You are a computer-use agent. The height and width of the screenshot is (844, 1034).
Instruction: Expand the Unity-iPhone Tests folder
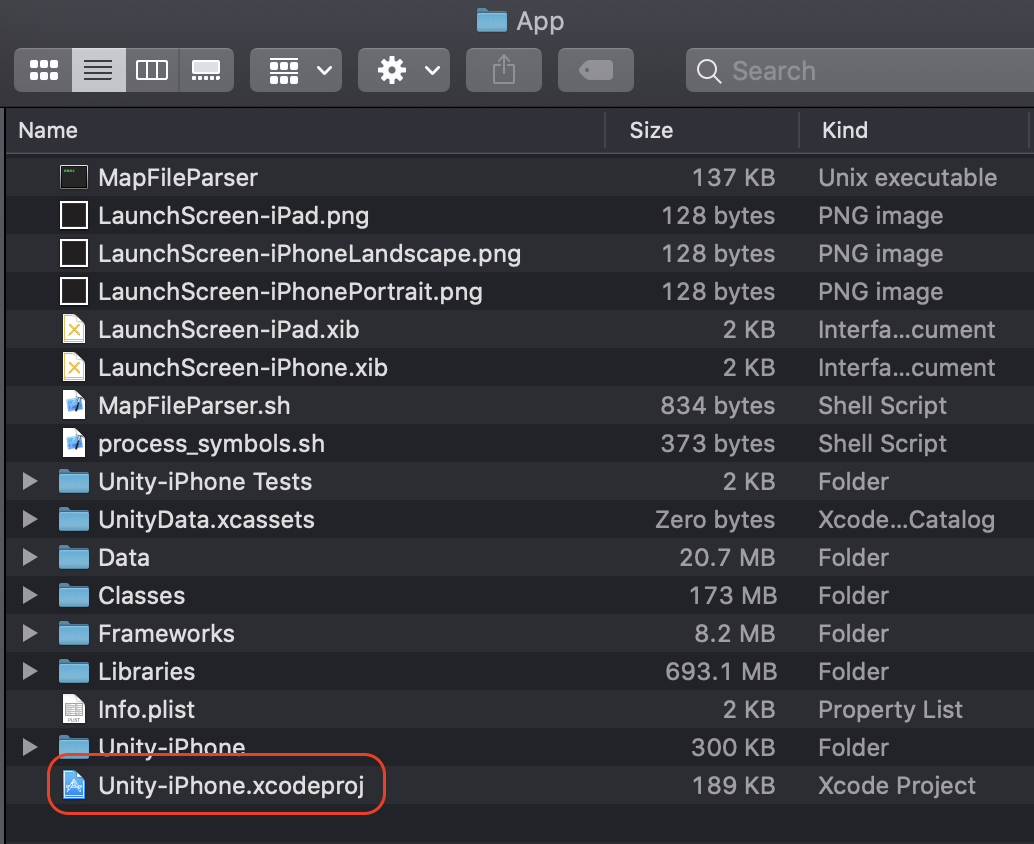[30, 481]
